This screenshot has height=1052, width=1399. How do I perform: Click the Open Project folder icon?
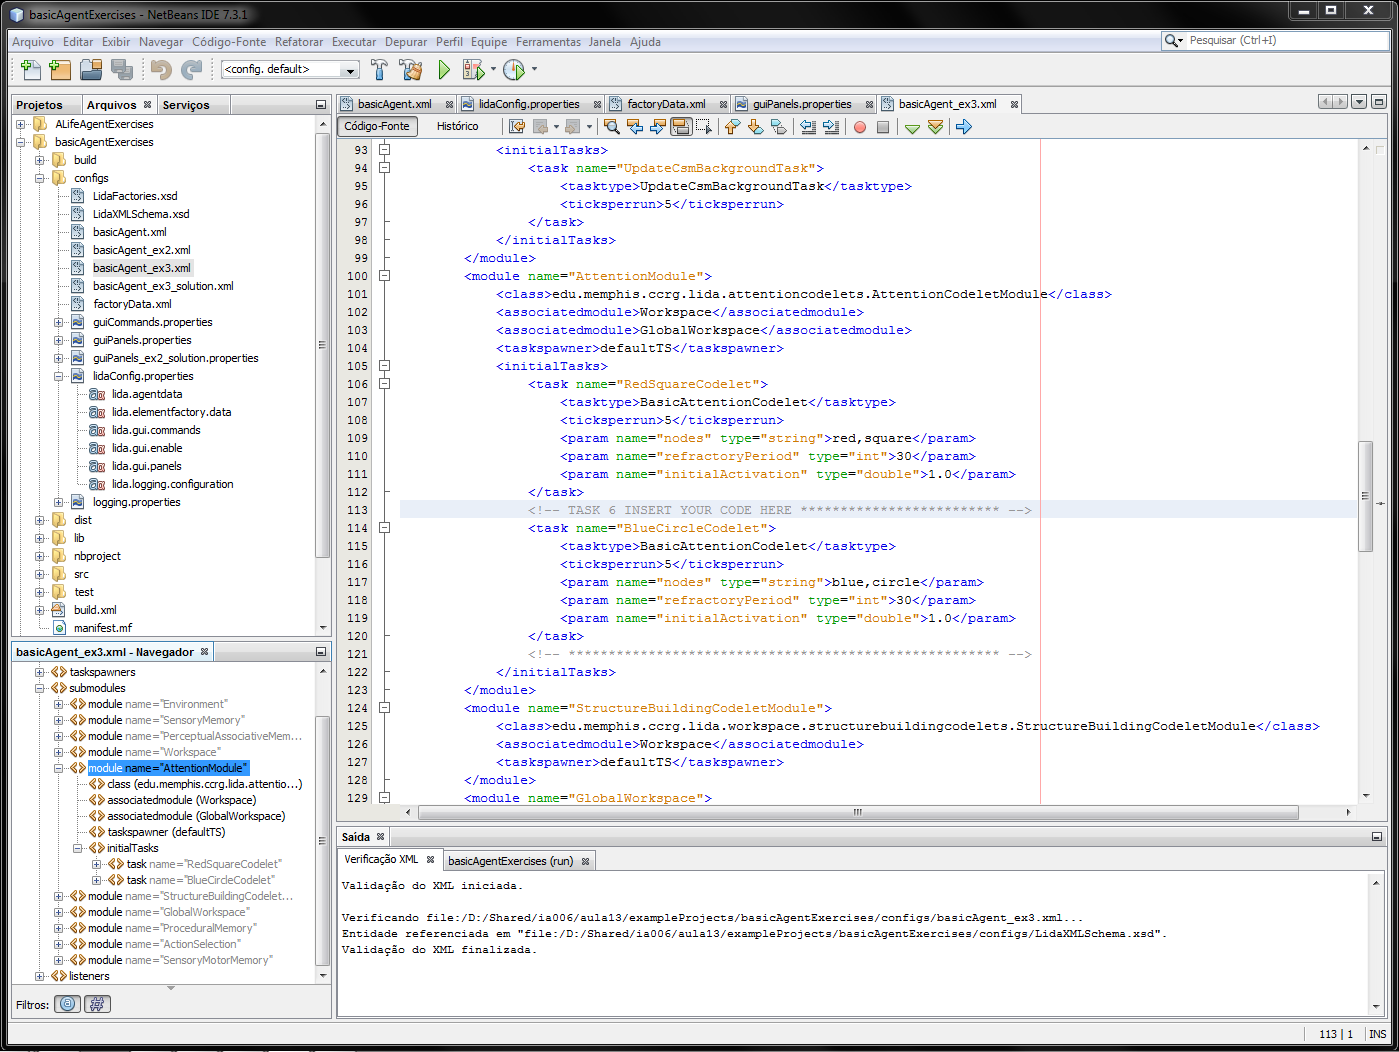pyautogui.click(x=91, y=69)
